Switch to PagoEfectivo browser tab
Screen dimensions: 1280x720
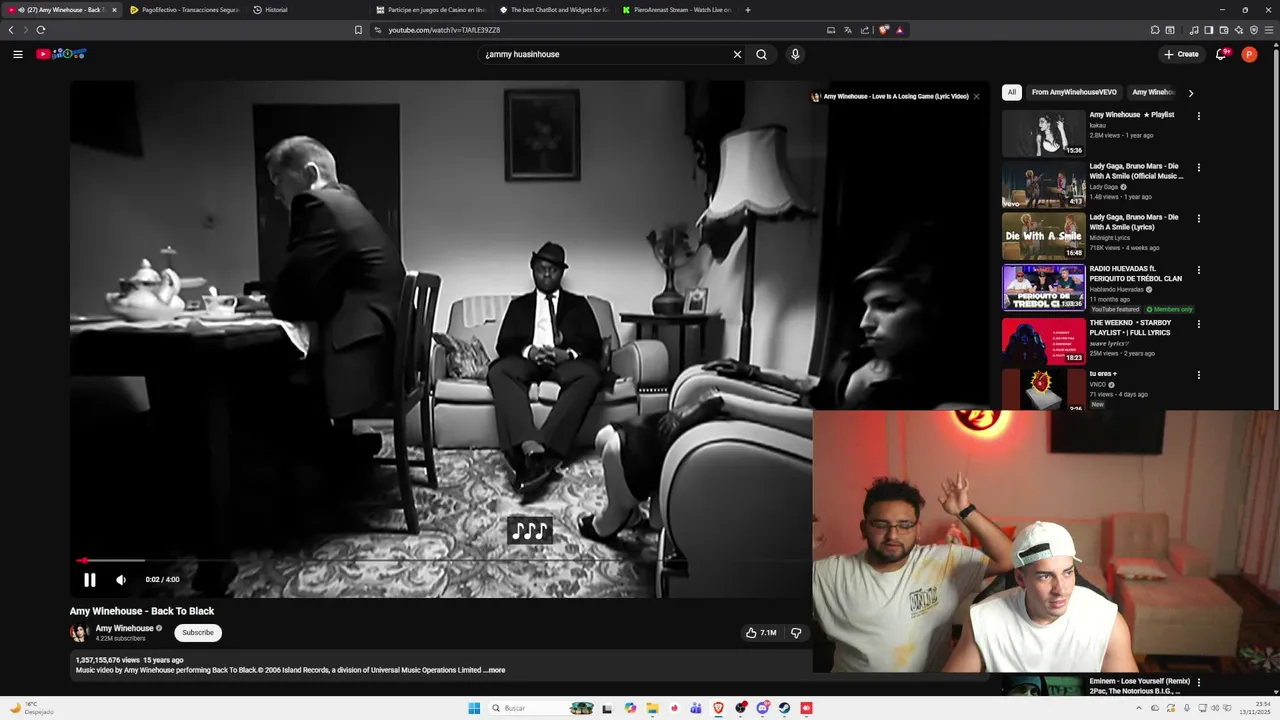[184, 10]
